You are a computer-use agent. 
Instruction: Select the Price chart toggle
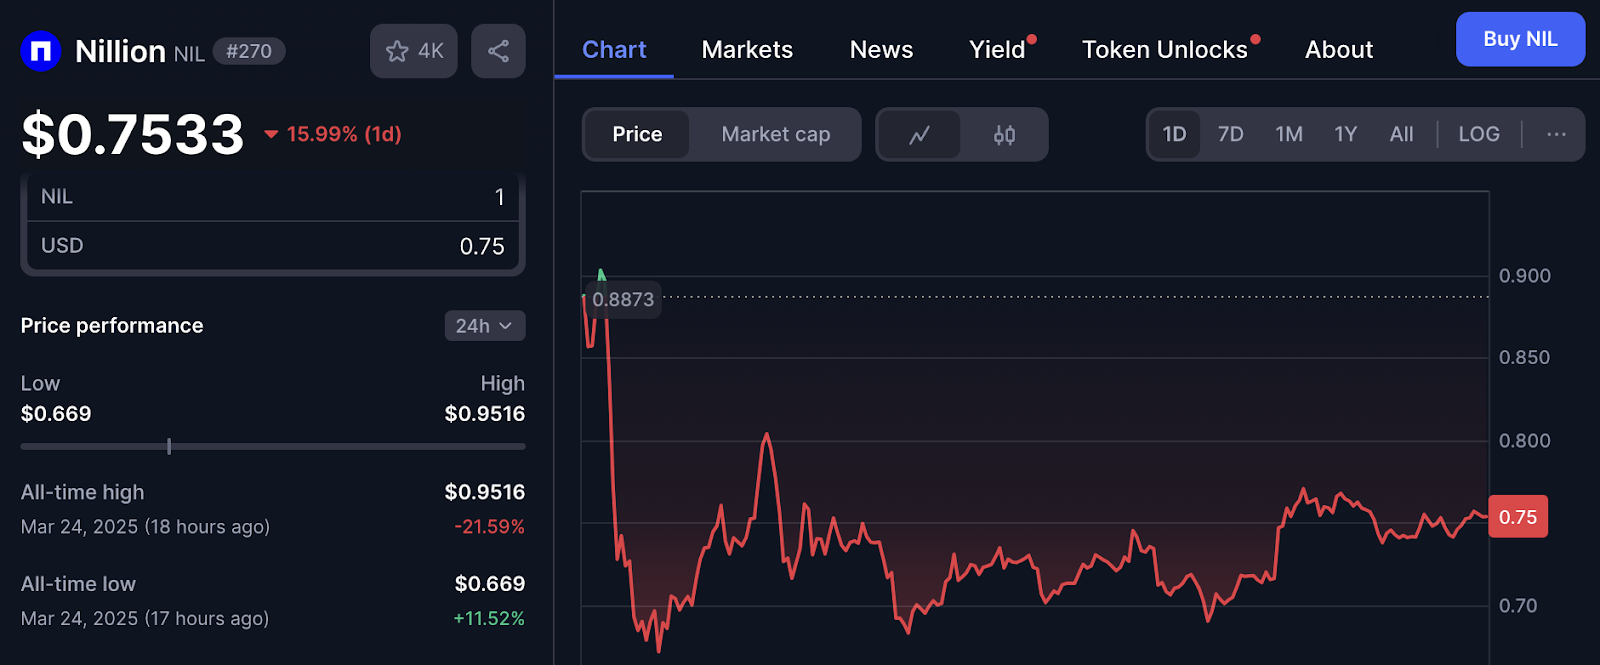(637, 134)
